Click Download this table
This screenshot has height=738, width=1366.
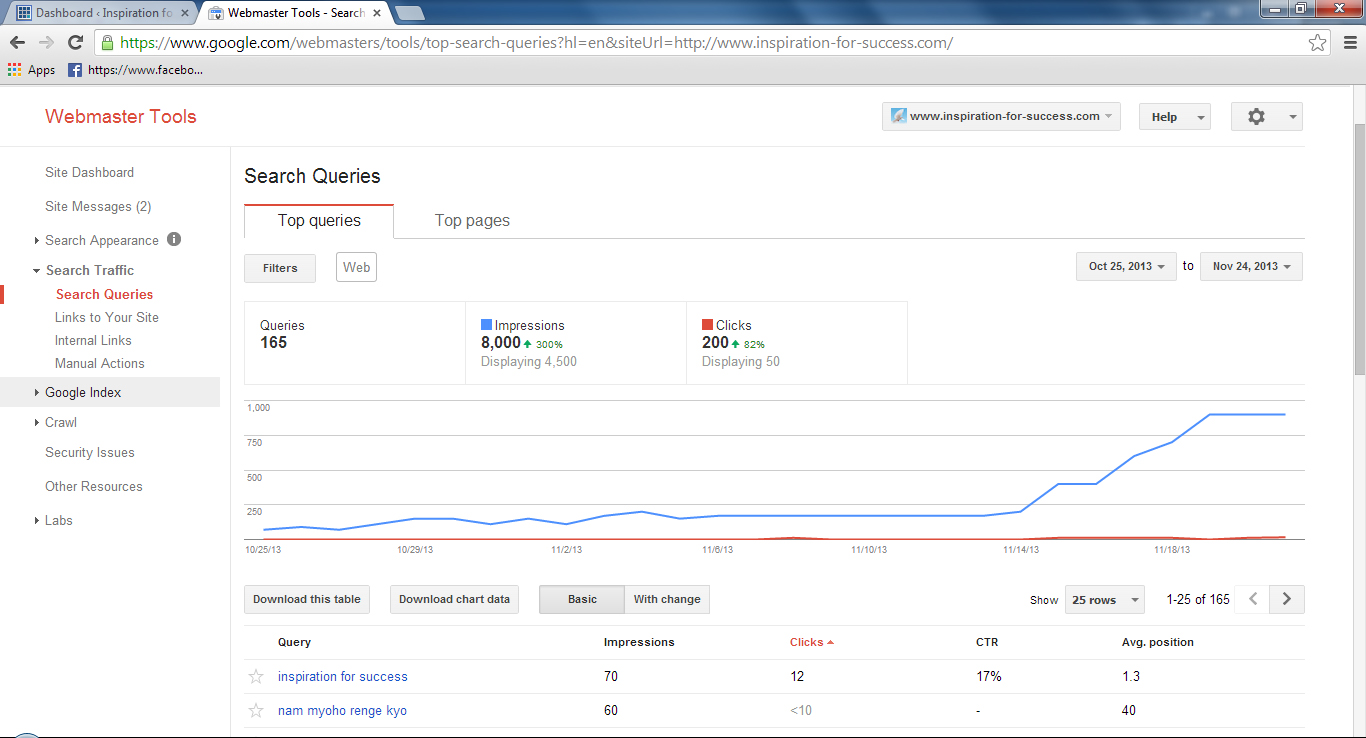tap(306, 599)
